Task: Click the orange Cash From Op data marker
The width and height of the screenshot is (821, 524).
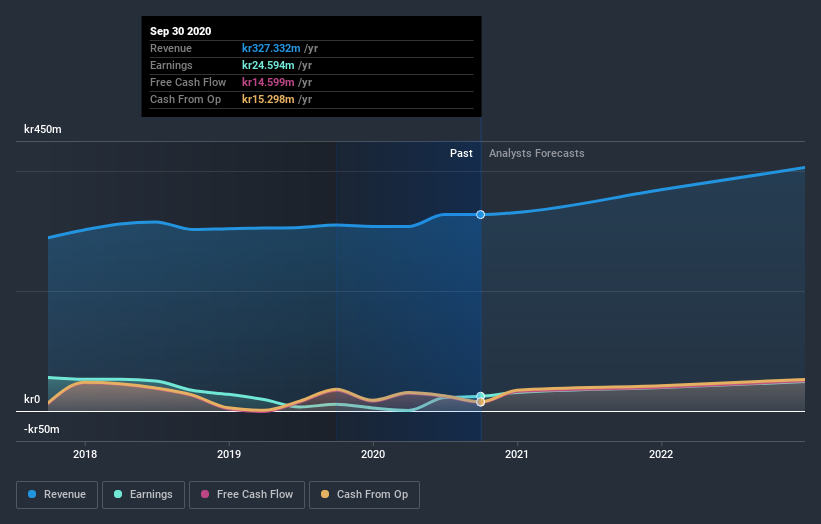Action: click(481, 402)
